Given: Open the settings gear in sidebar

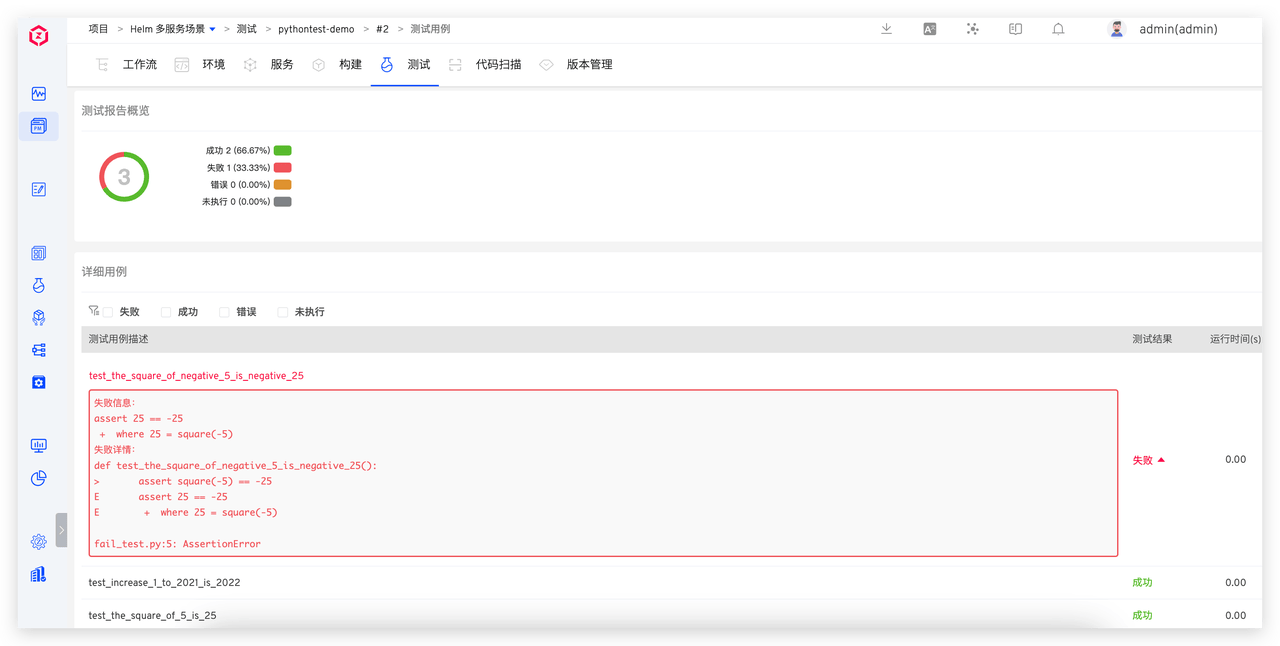Looking at the screenshot, I should pyautogui.click(x=39, y=541).
